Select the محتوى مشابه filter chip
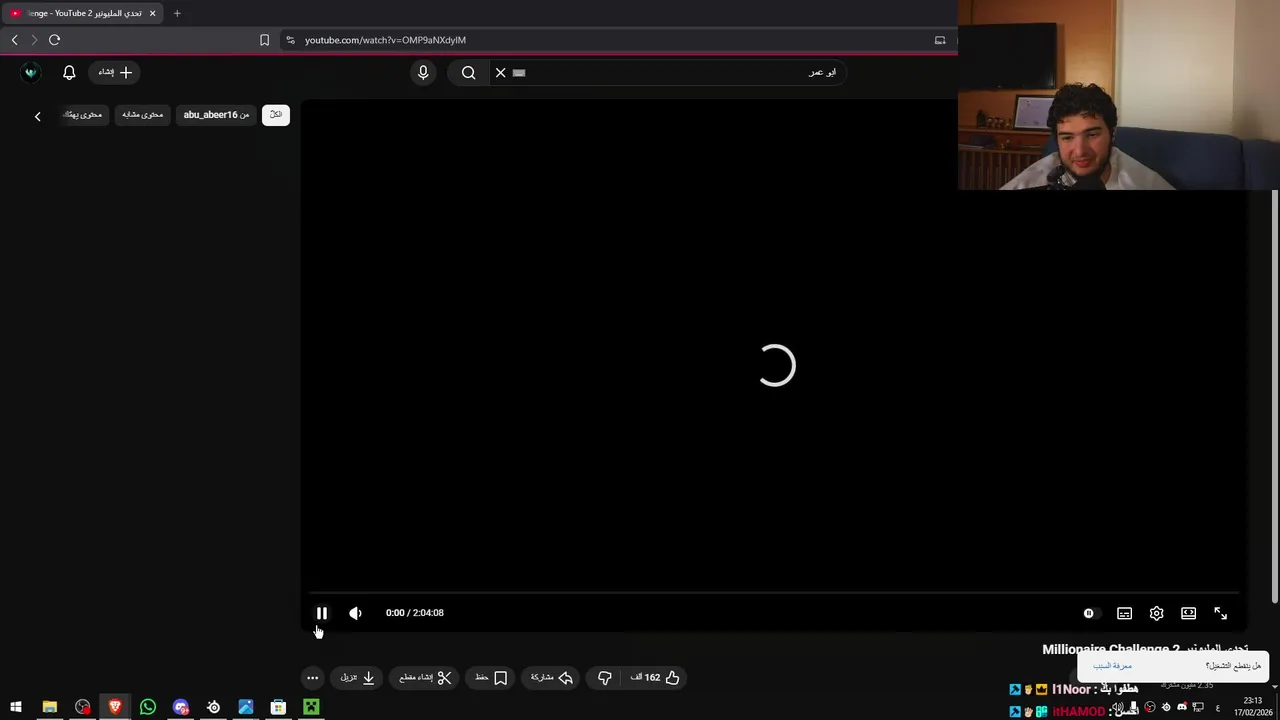 [142, 115]
